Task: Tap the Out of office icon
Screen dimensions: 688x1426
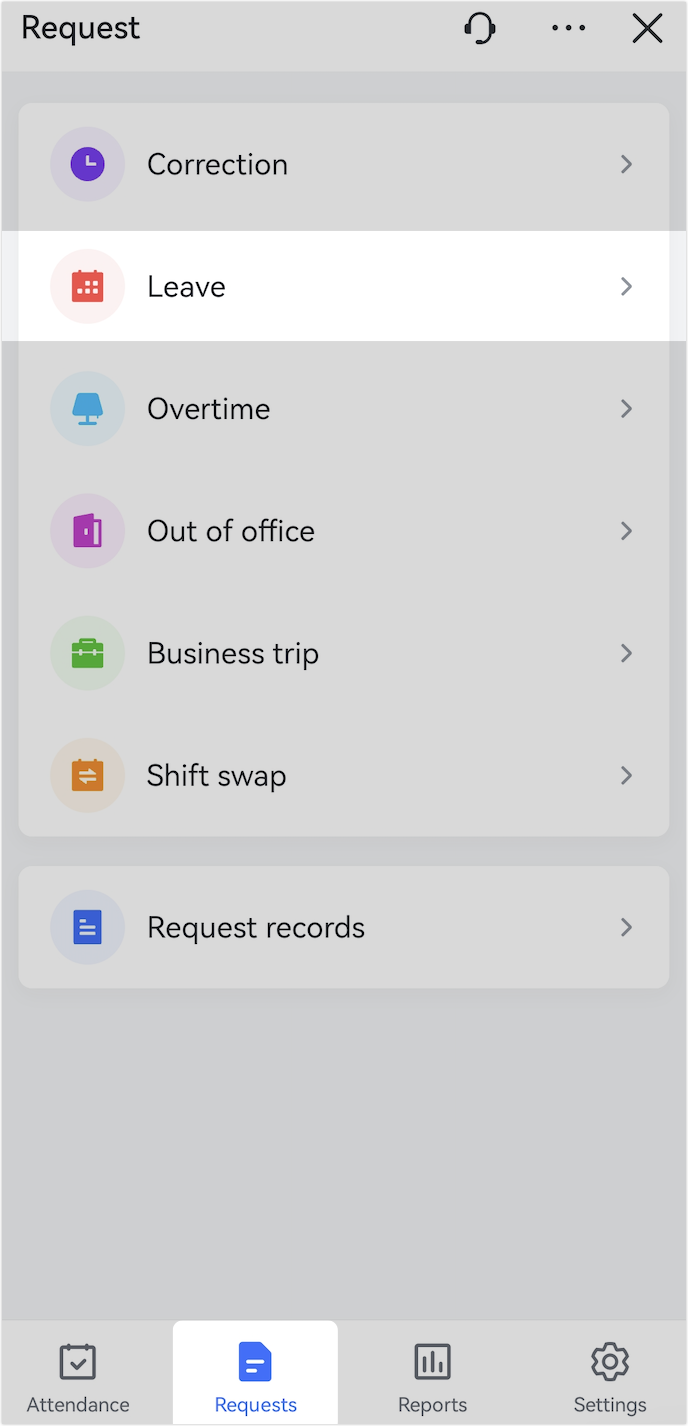Action: pyautogui.click(x=87, y=531)
